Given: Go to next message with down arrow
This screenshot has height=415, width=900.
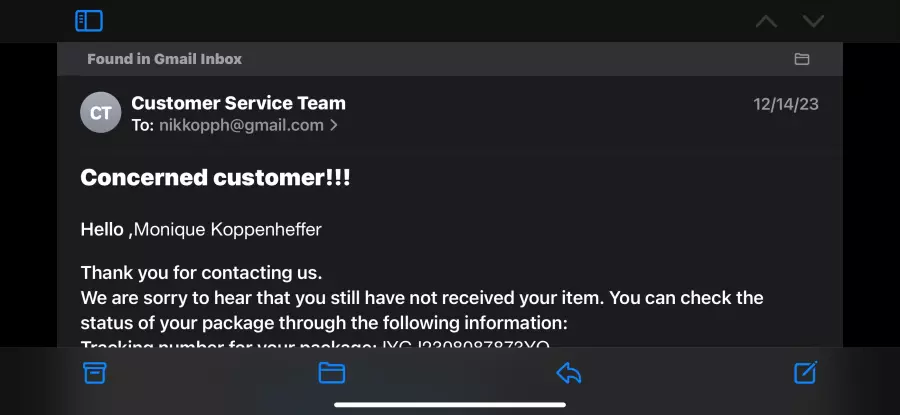Looking at the screenshot, I should [x=813, y=22].
